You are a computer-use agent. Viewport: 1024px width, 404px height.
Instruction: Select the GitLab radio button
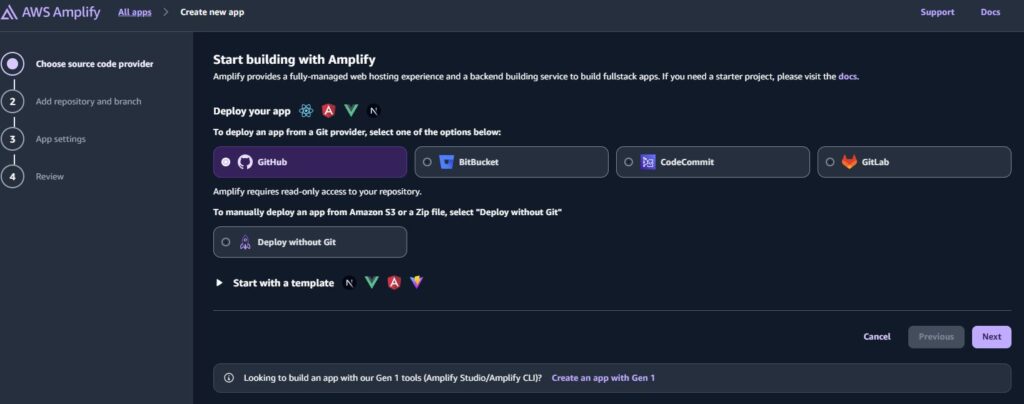pyautogui.click(x=830, y=162)
